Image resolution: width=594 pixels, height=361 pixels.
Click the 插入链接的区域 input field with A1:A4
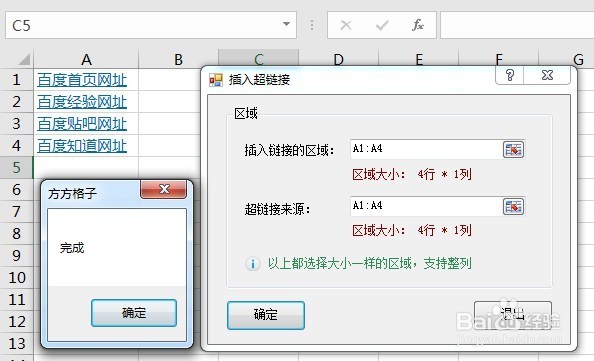(427, 149)
